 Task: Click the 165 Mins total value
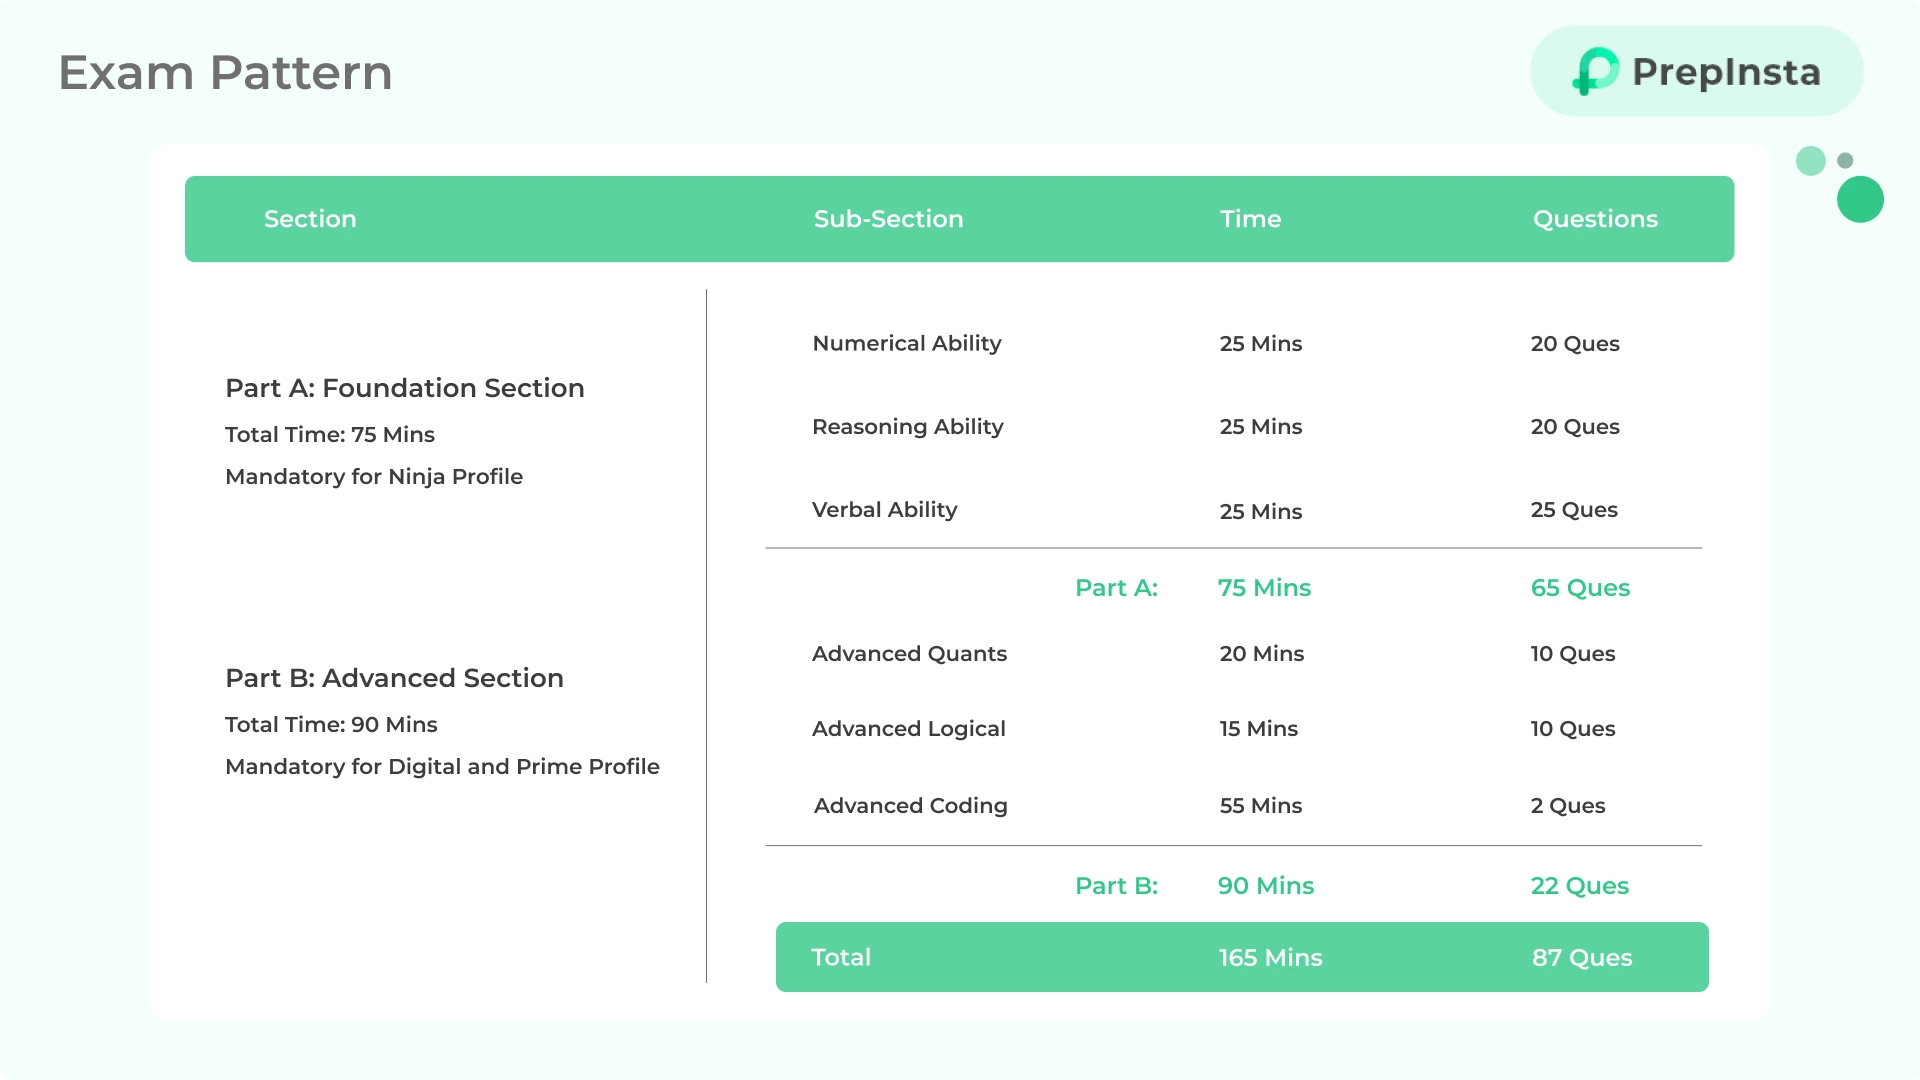point(1271,958)
